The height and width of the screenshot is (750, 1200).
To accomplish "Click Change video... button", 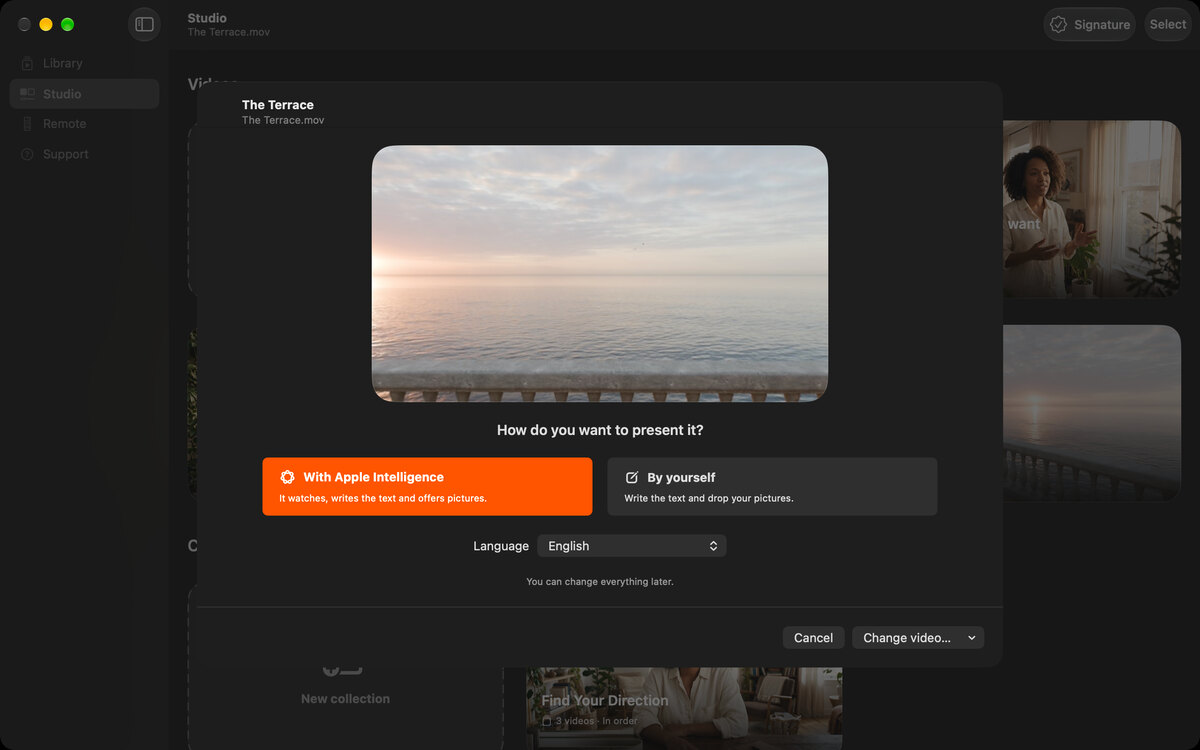I will pos(918,638).
